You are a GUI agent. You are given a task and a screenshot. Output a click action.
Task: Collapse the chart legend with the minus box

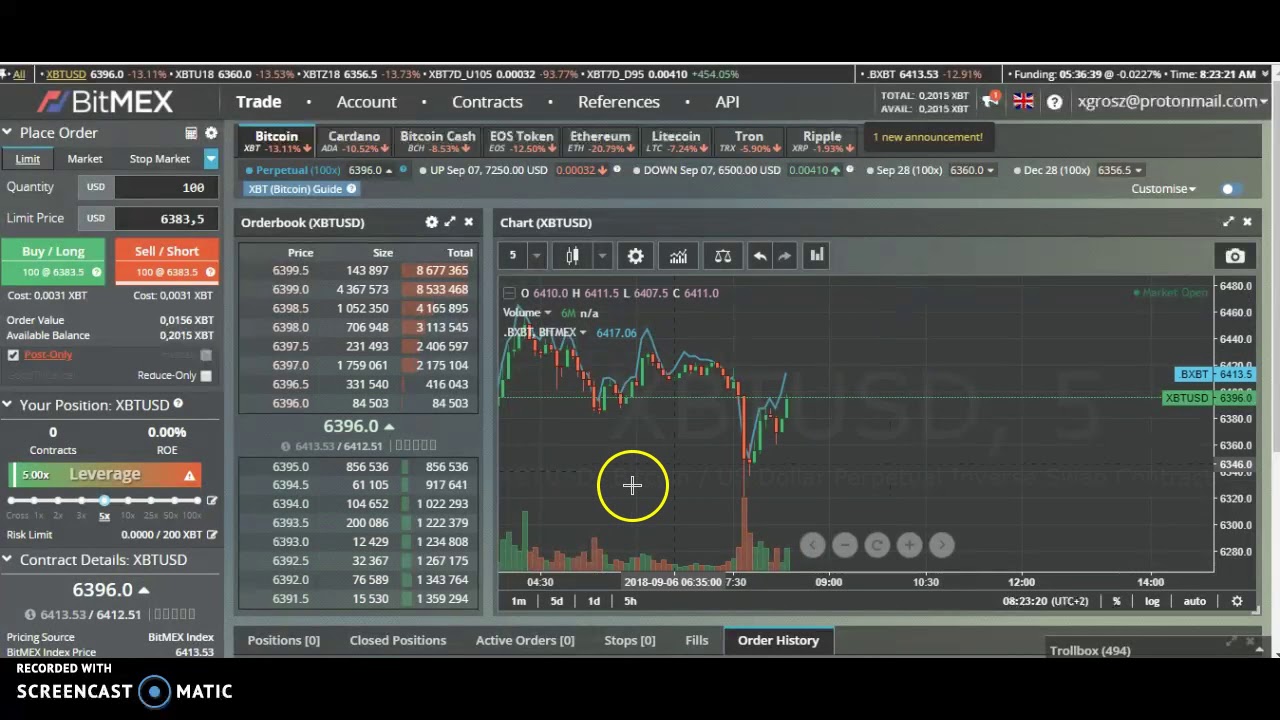click(x=509, y=293)
